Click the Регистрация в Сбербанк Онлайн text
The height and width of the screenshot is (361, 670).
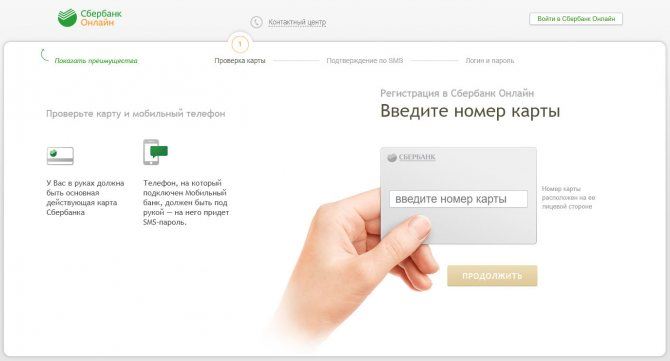point(457,93)
